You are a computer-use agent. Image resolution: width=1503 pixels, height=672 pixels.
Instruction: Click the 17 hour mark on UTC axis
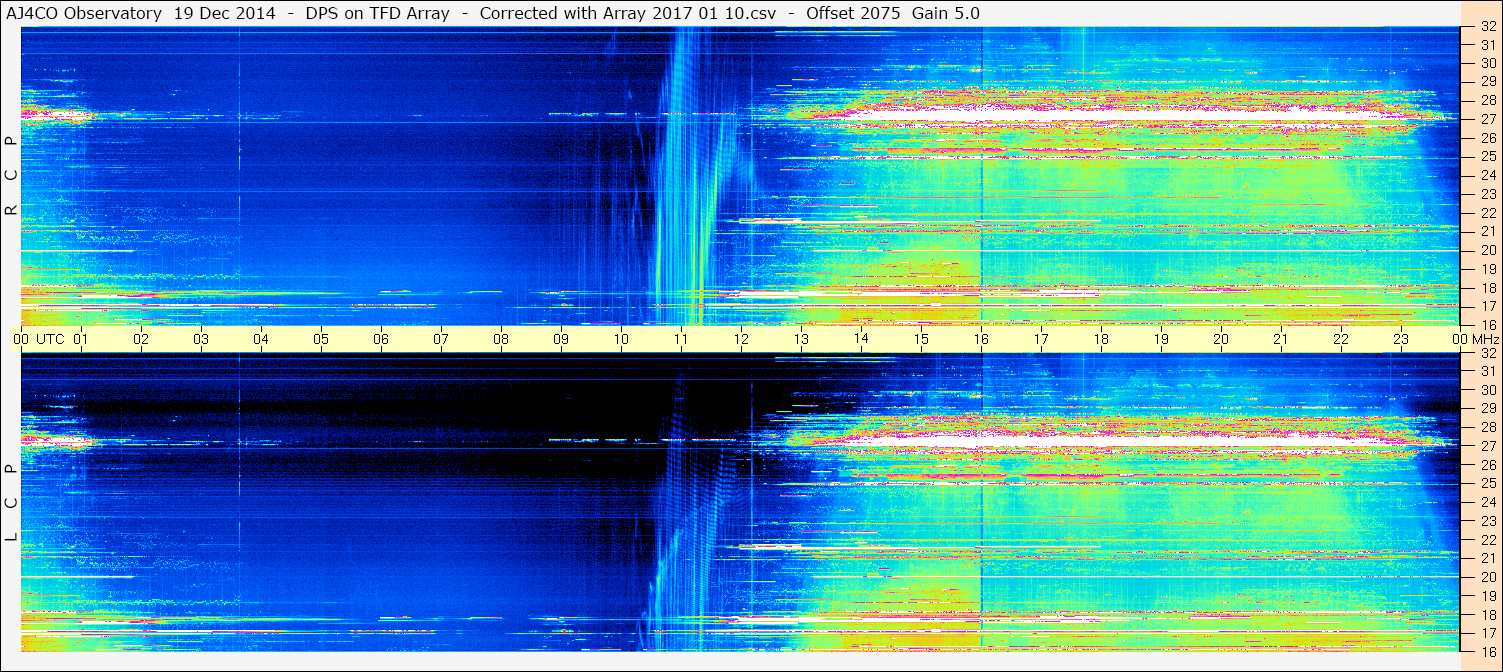pos(1041,339)
